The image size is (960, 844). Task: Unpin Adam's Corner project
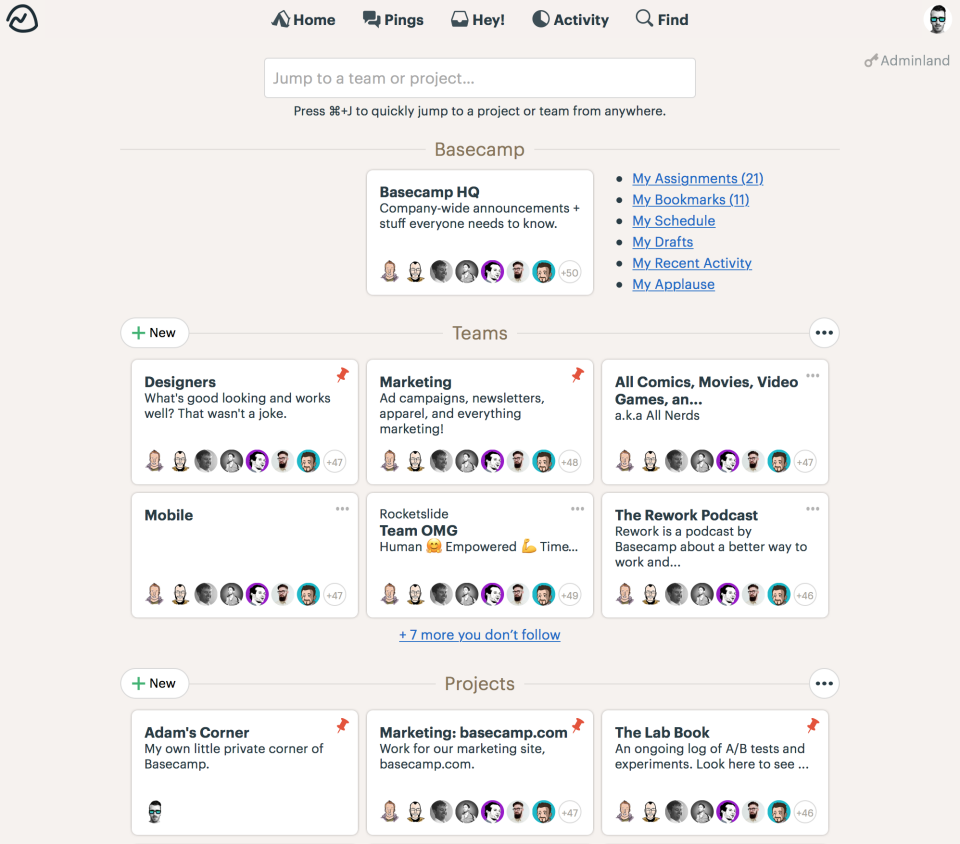343,725
